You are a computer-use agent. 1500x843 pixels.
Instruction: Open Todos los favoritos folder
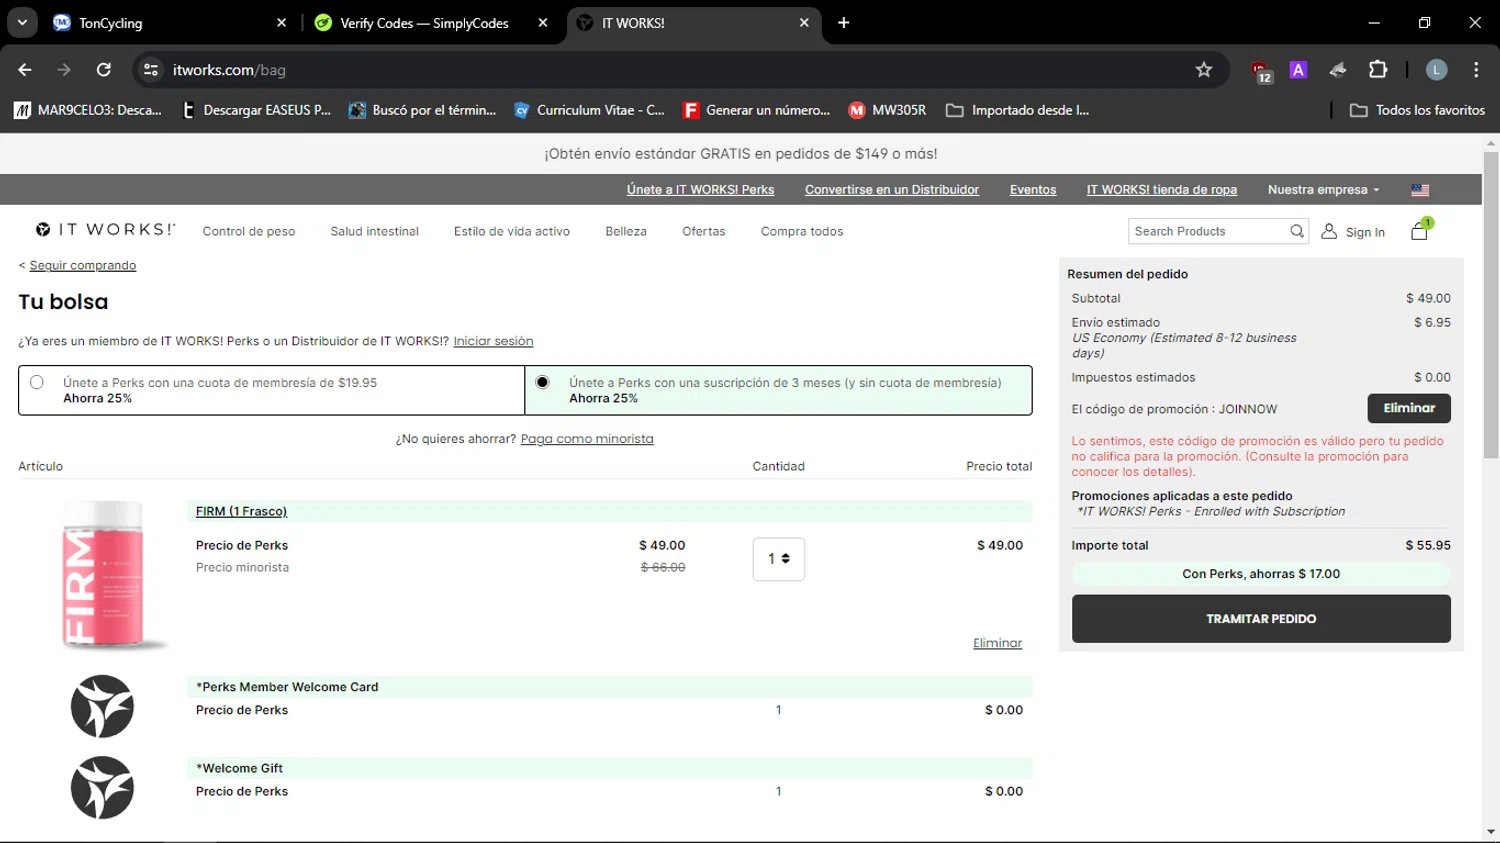(x=1417, y=110)
